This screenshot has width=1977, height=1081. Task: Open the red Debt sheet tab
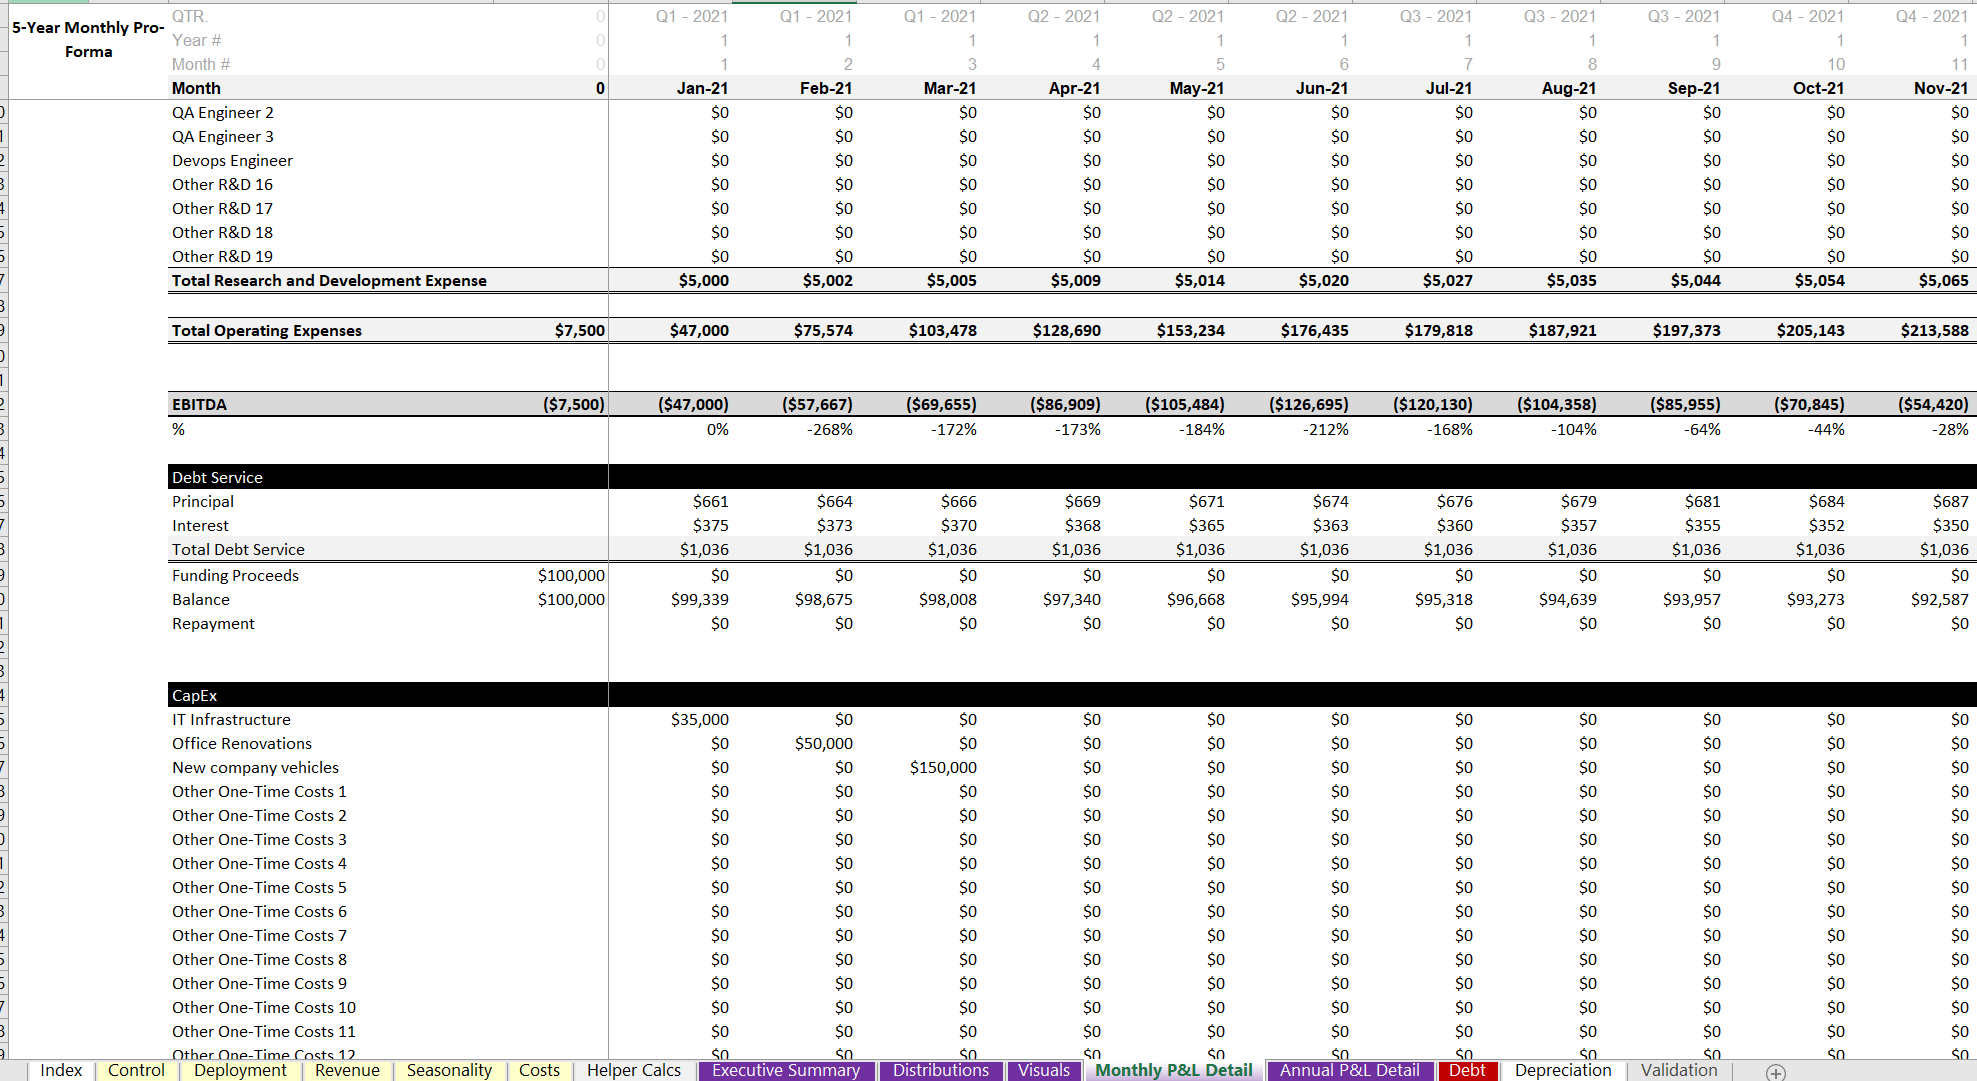(x=1467, y=1070)
